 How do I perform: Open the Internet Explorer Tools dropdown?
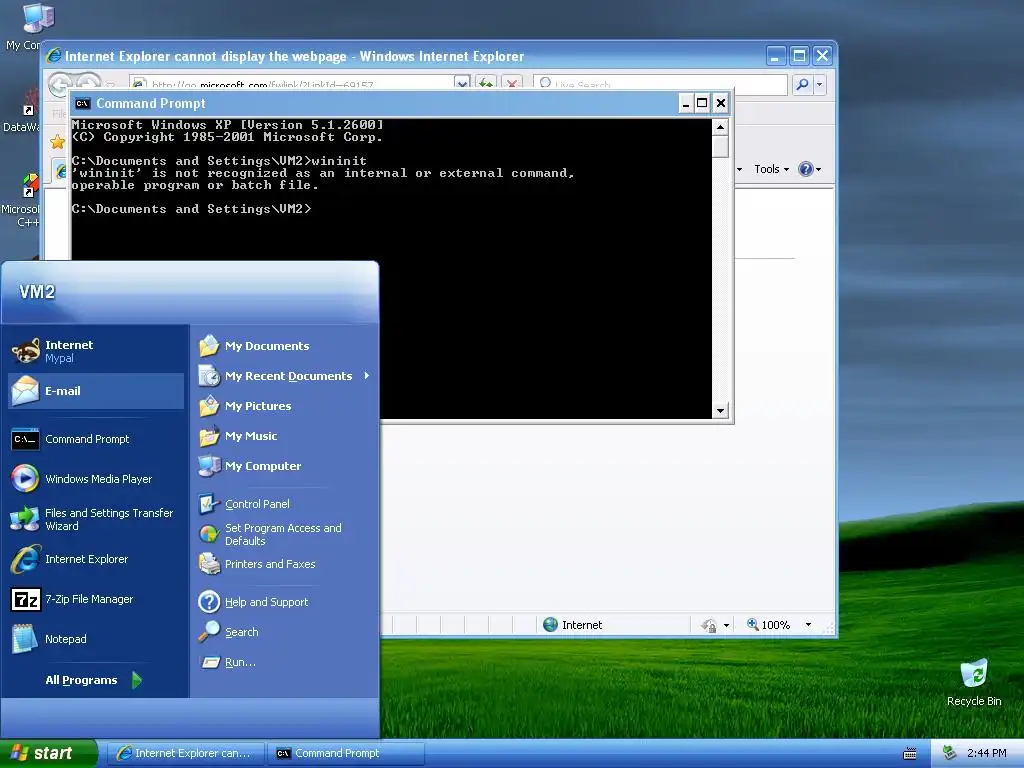point(771,169)
